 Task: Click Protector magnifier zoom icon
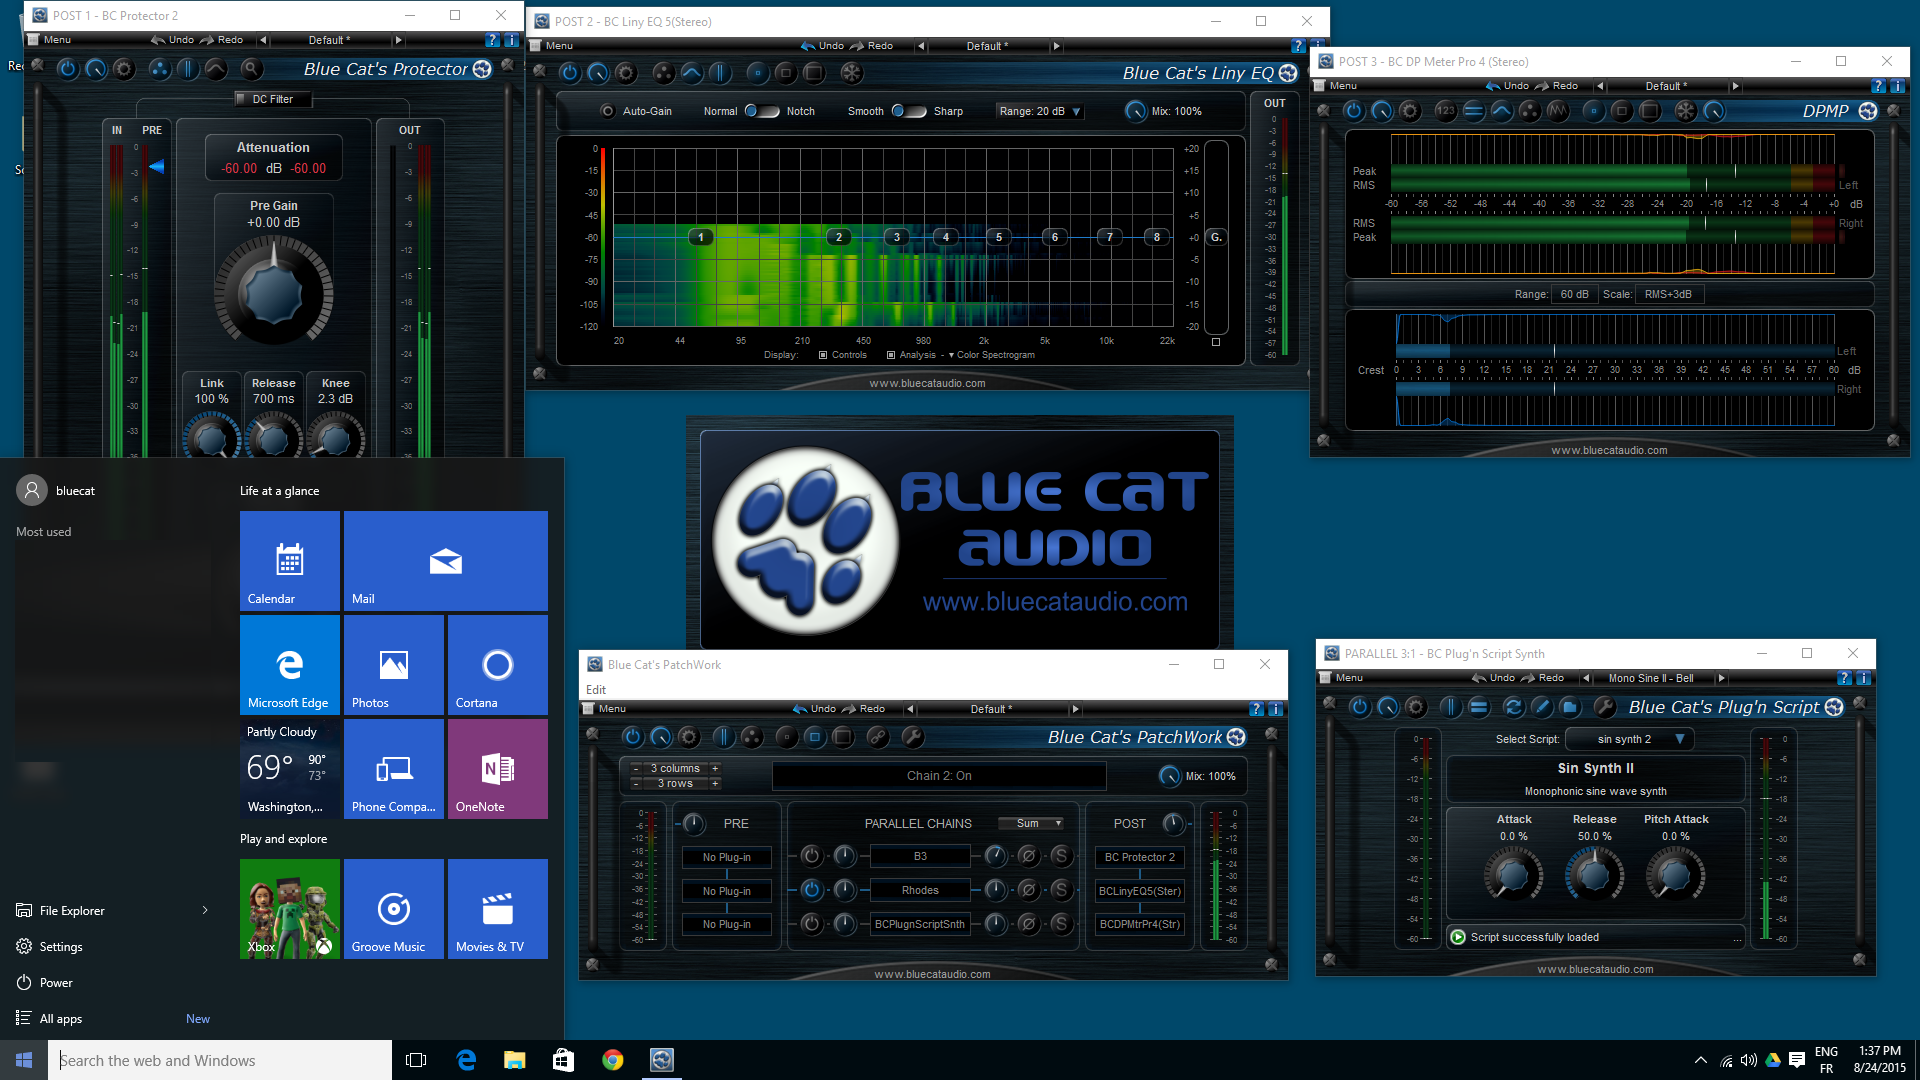(252, 69)
